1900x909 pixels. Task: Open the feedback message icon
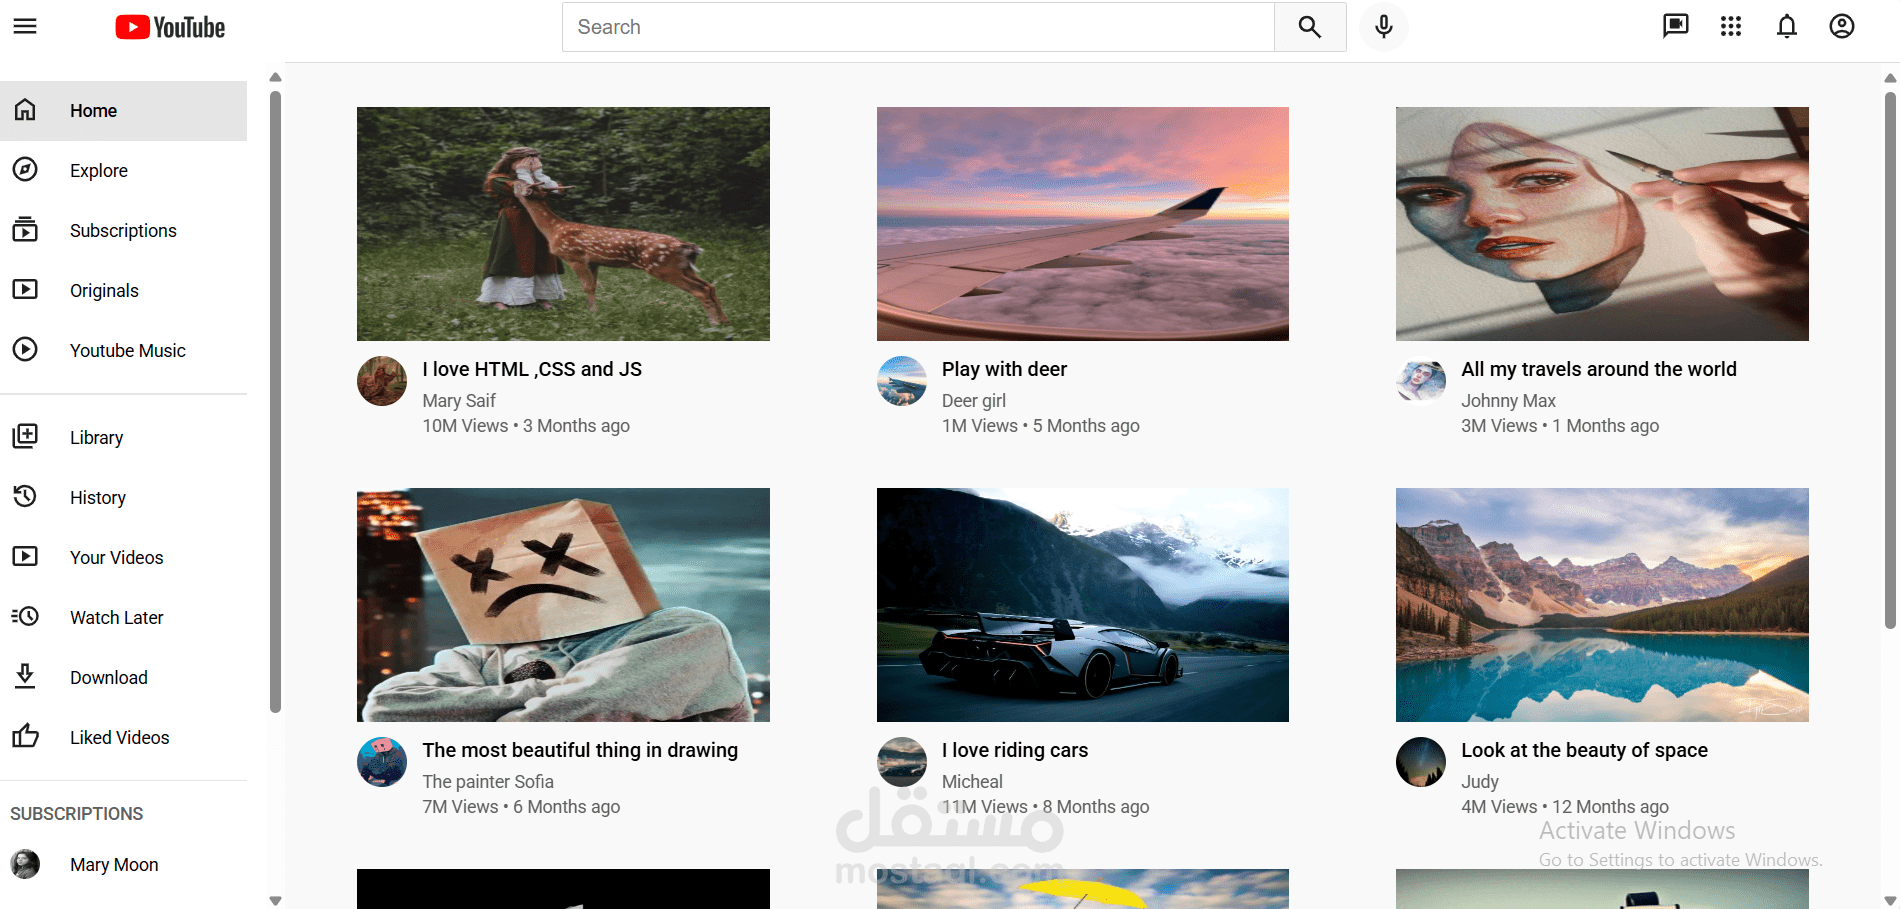pos(1676,27)
